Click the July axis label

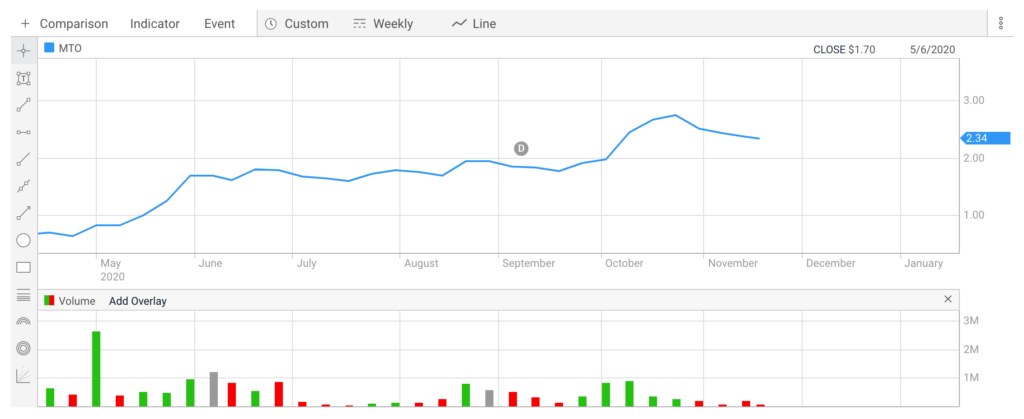tap(306, 264)
